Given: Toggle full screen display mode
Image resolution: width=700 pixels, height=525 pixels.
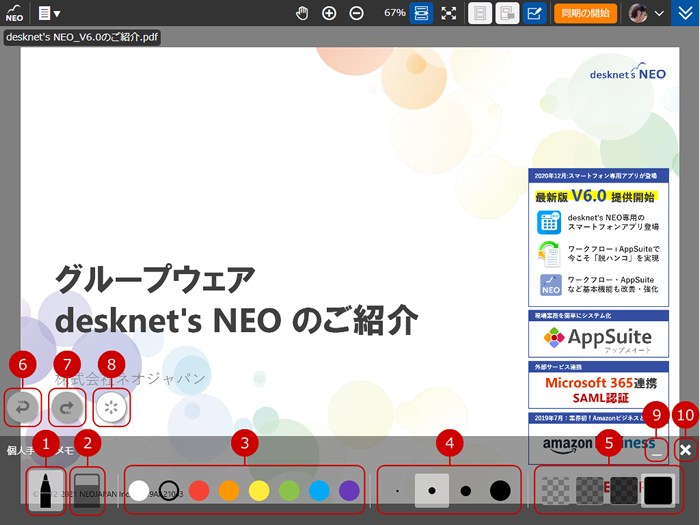Looking at the screenshot, I should pyautogui.click(x=449, y=13).
